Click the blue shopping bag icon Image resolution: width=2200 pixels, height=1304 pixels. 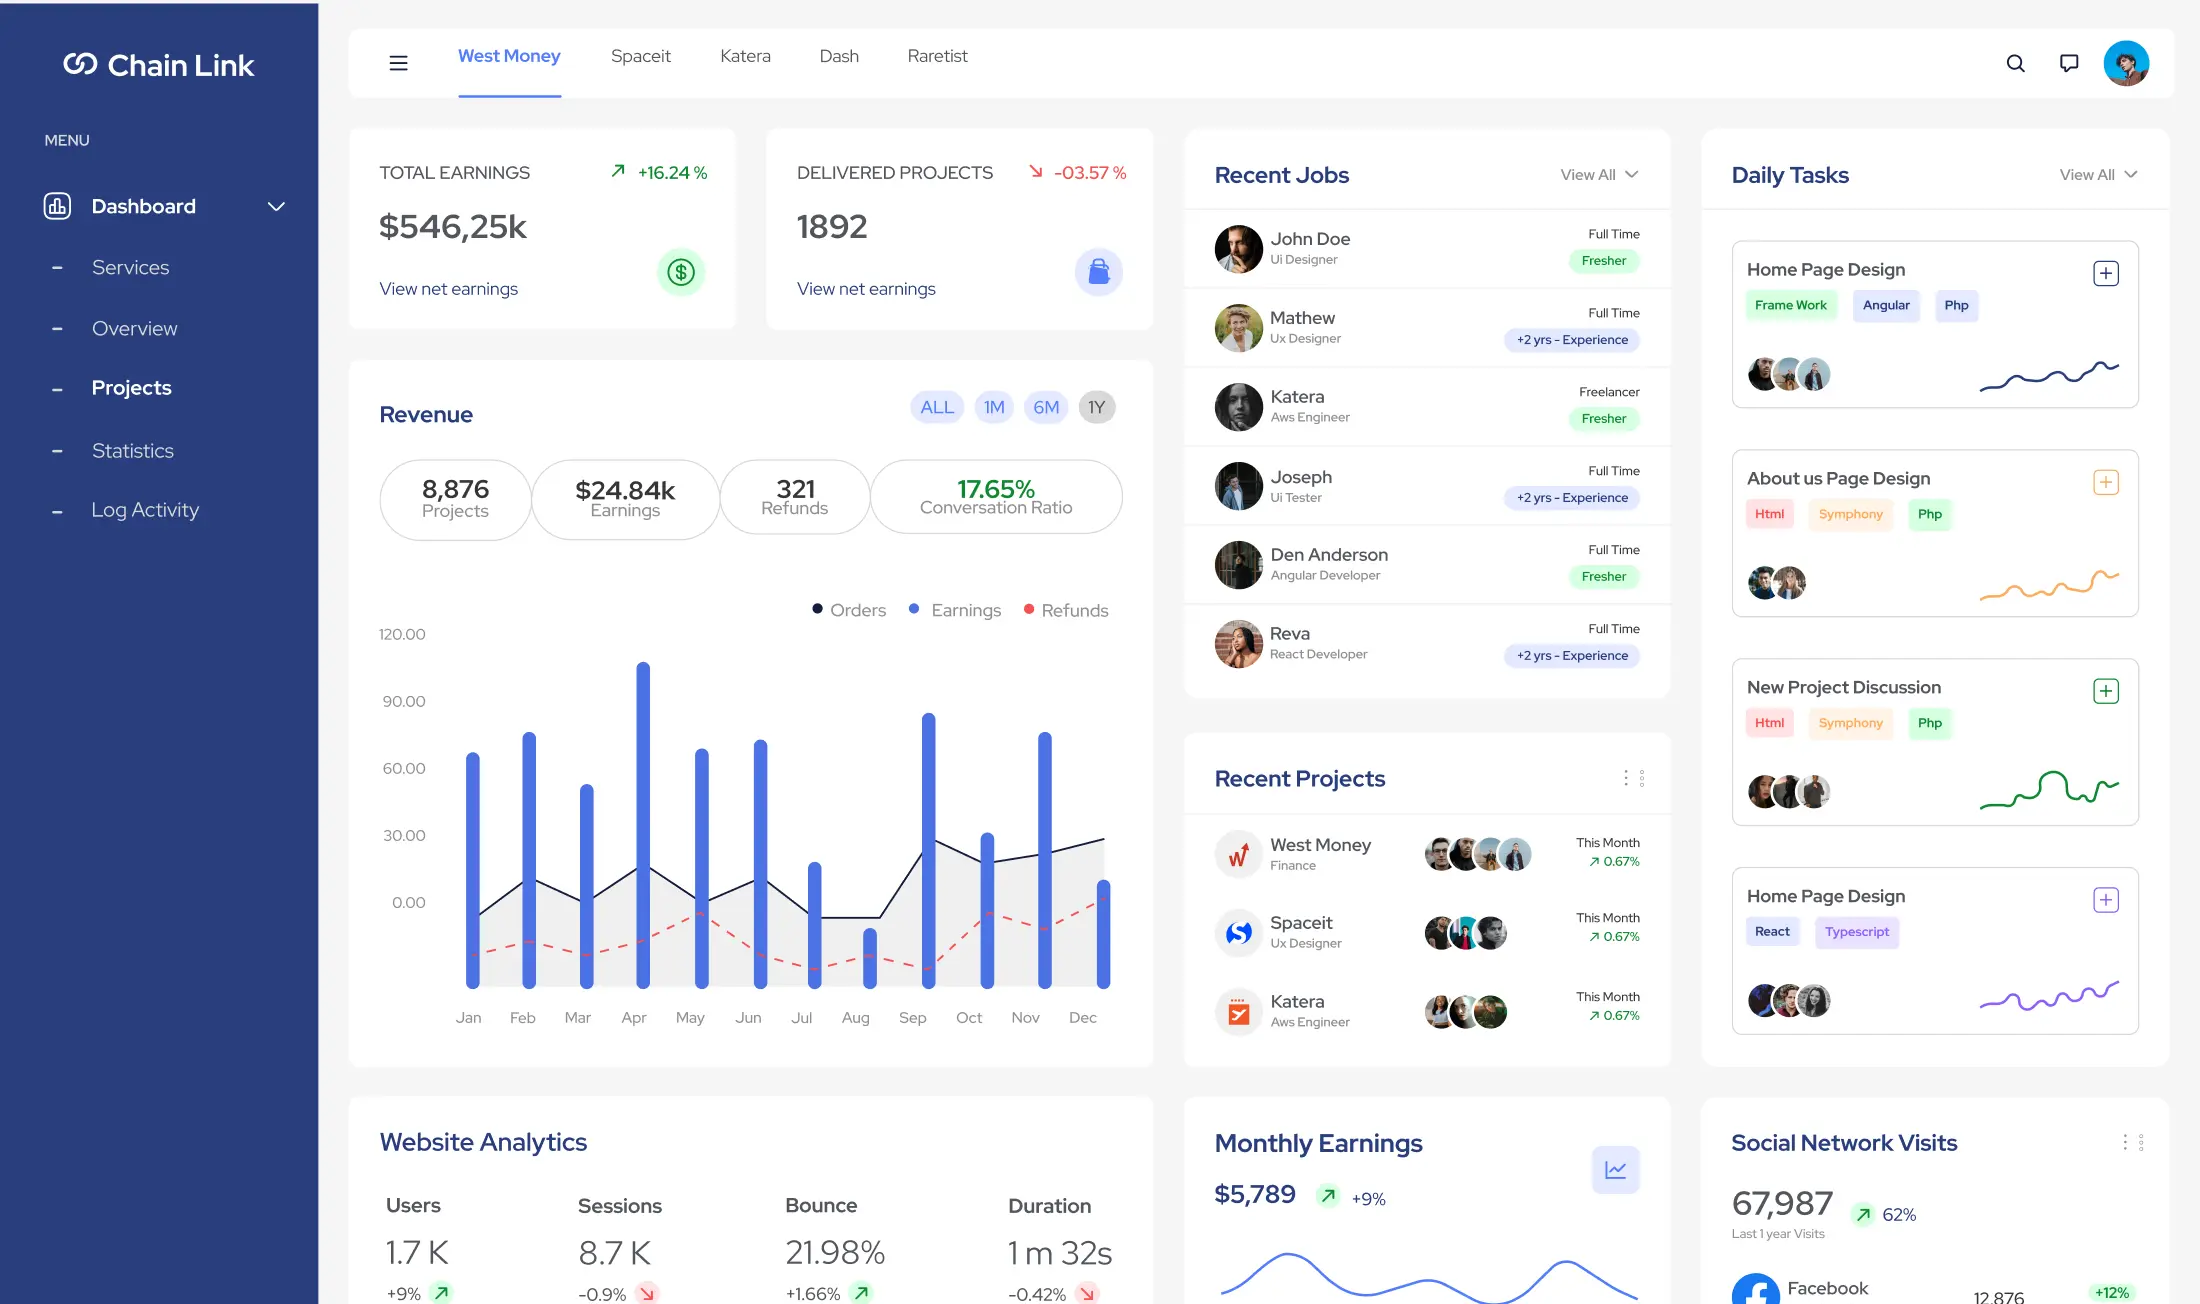[1098, 272]
